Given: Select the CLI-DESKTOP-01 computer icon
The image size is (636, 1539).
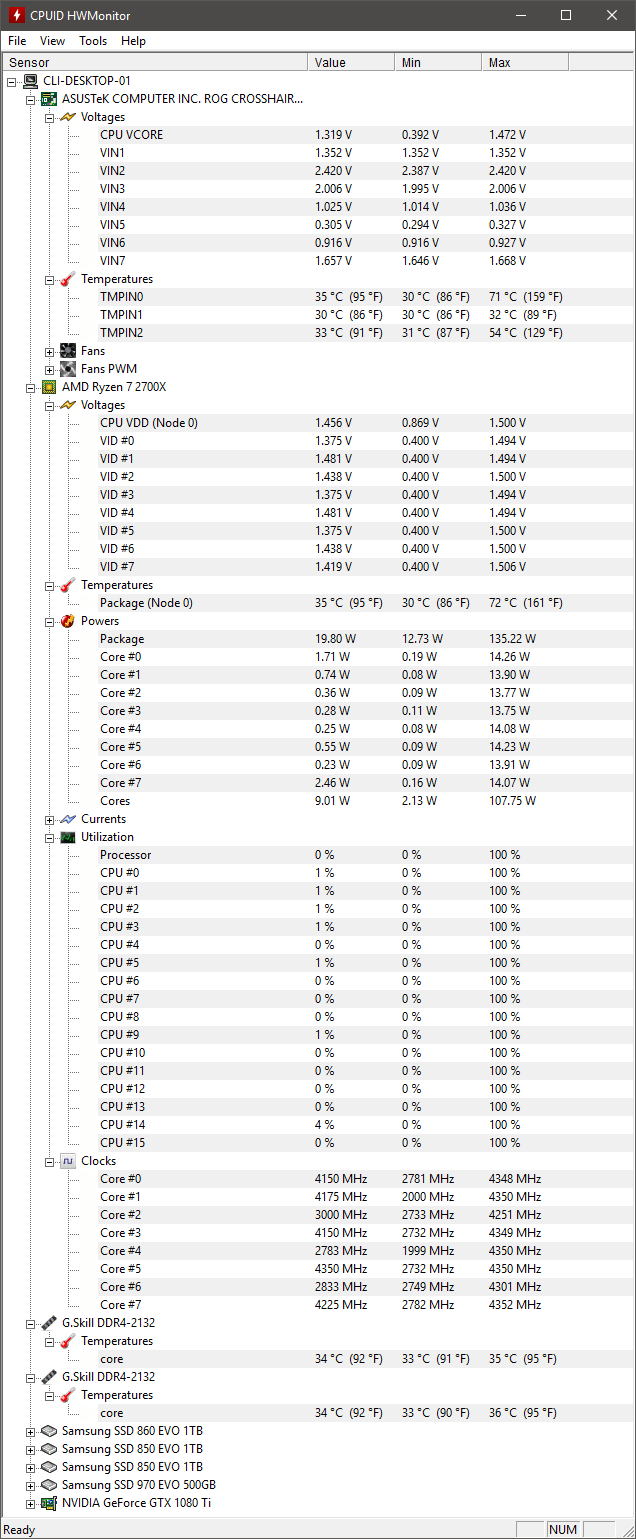Looking at the screenshot, I should pos(31,81).
